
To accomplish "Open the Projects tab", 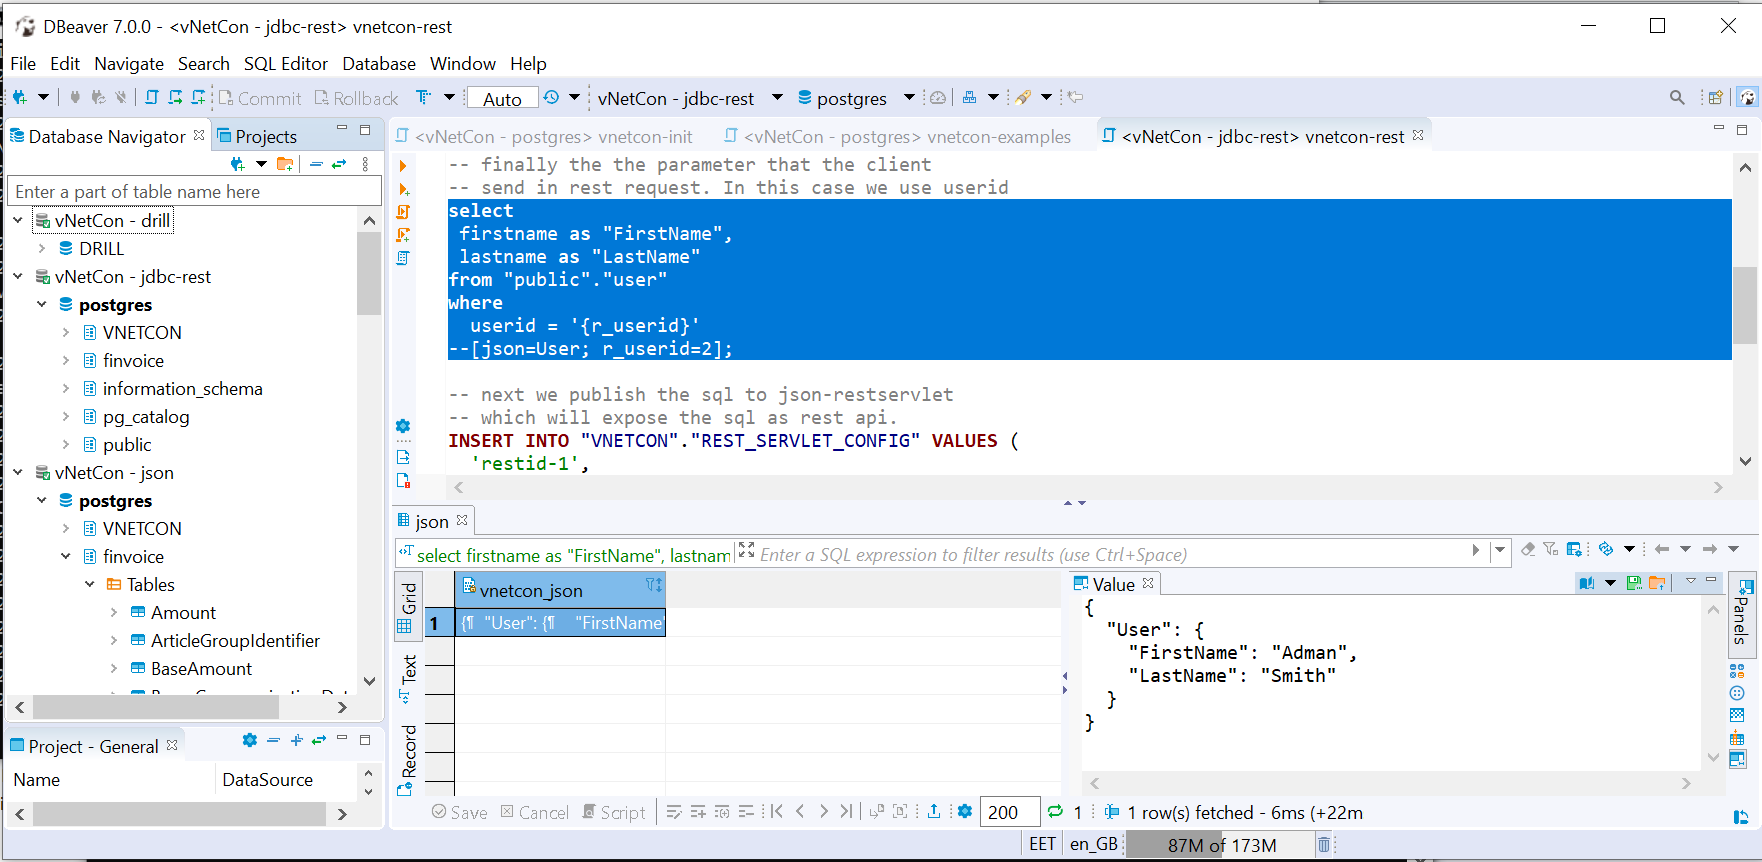I will (265, 137).
